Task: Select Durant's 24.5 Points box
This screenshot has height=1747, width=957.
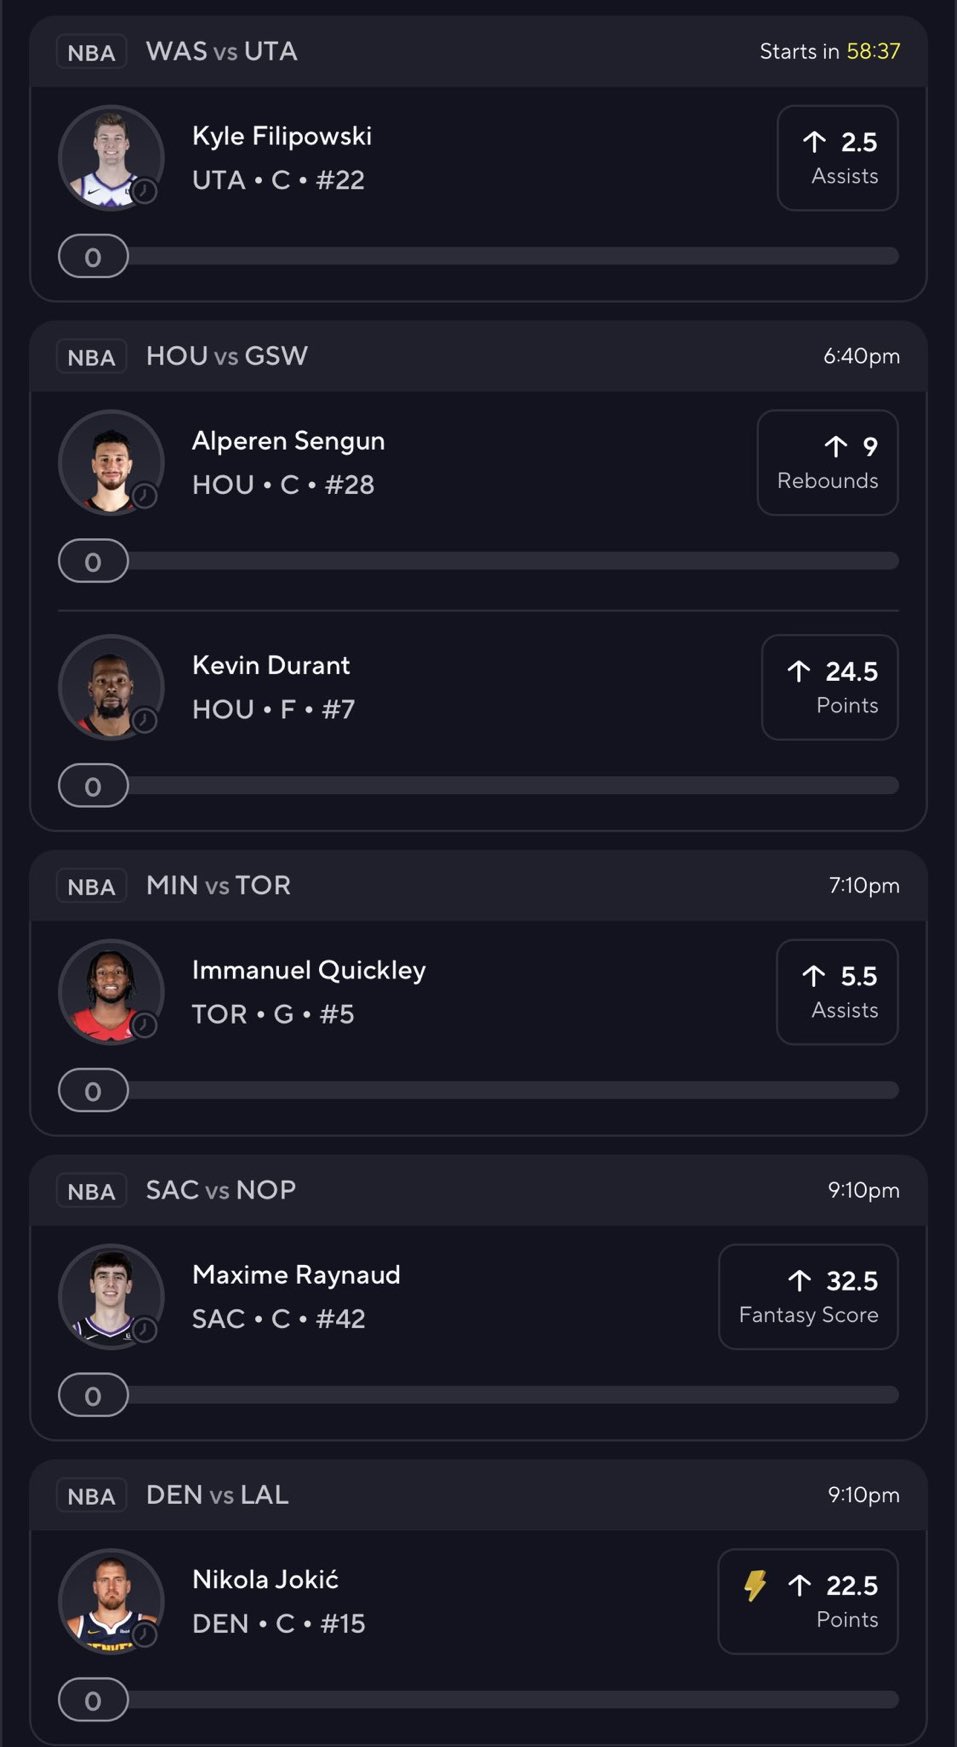Action: coord(829,687)
